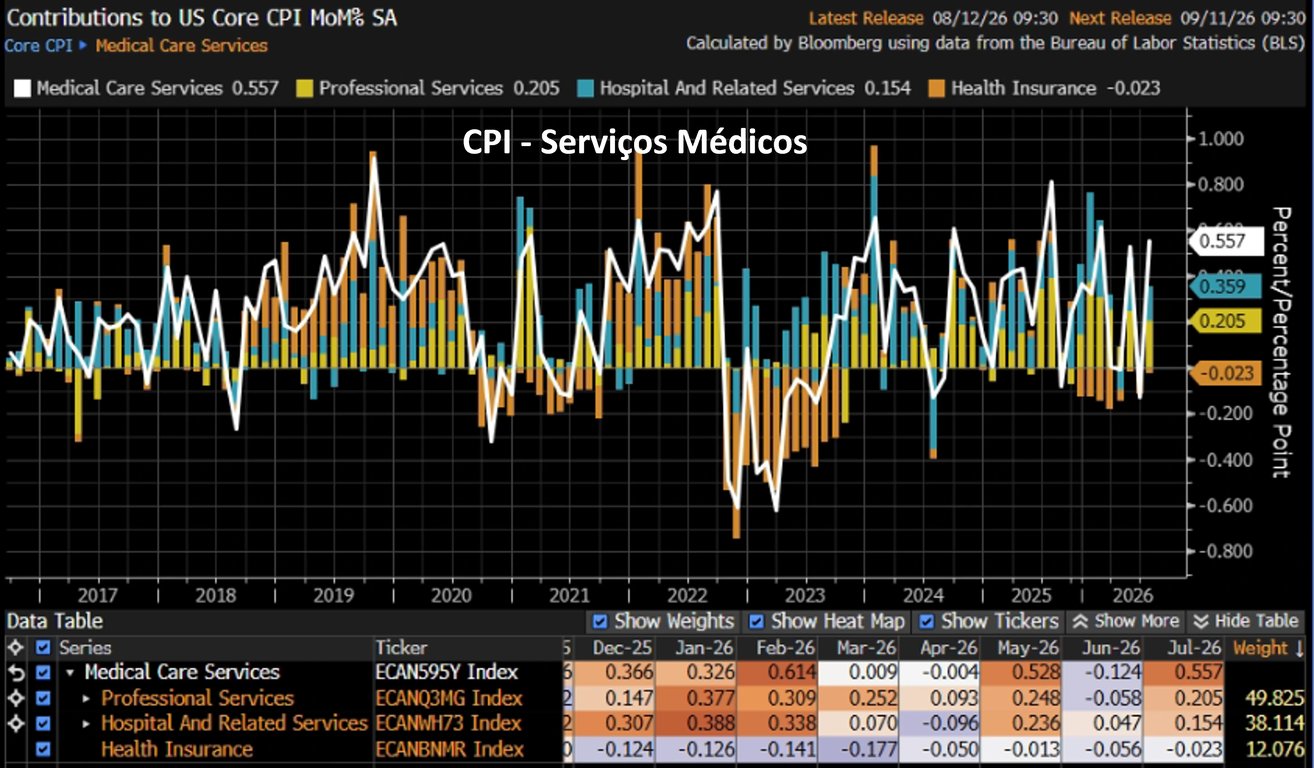Open the ECANQ3MG Index ticker
This screenshot has width=1314, height=768.
tap(449, 698)
